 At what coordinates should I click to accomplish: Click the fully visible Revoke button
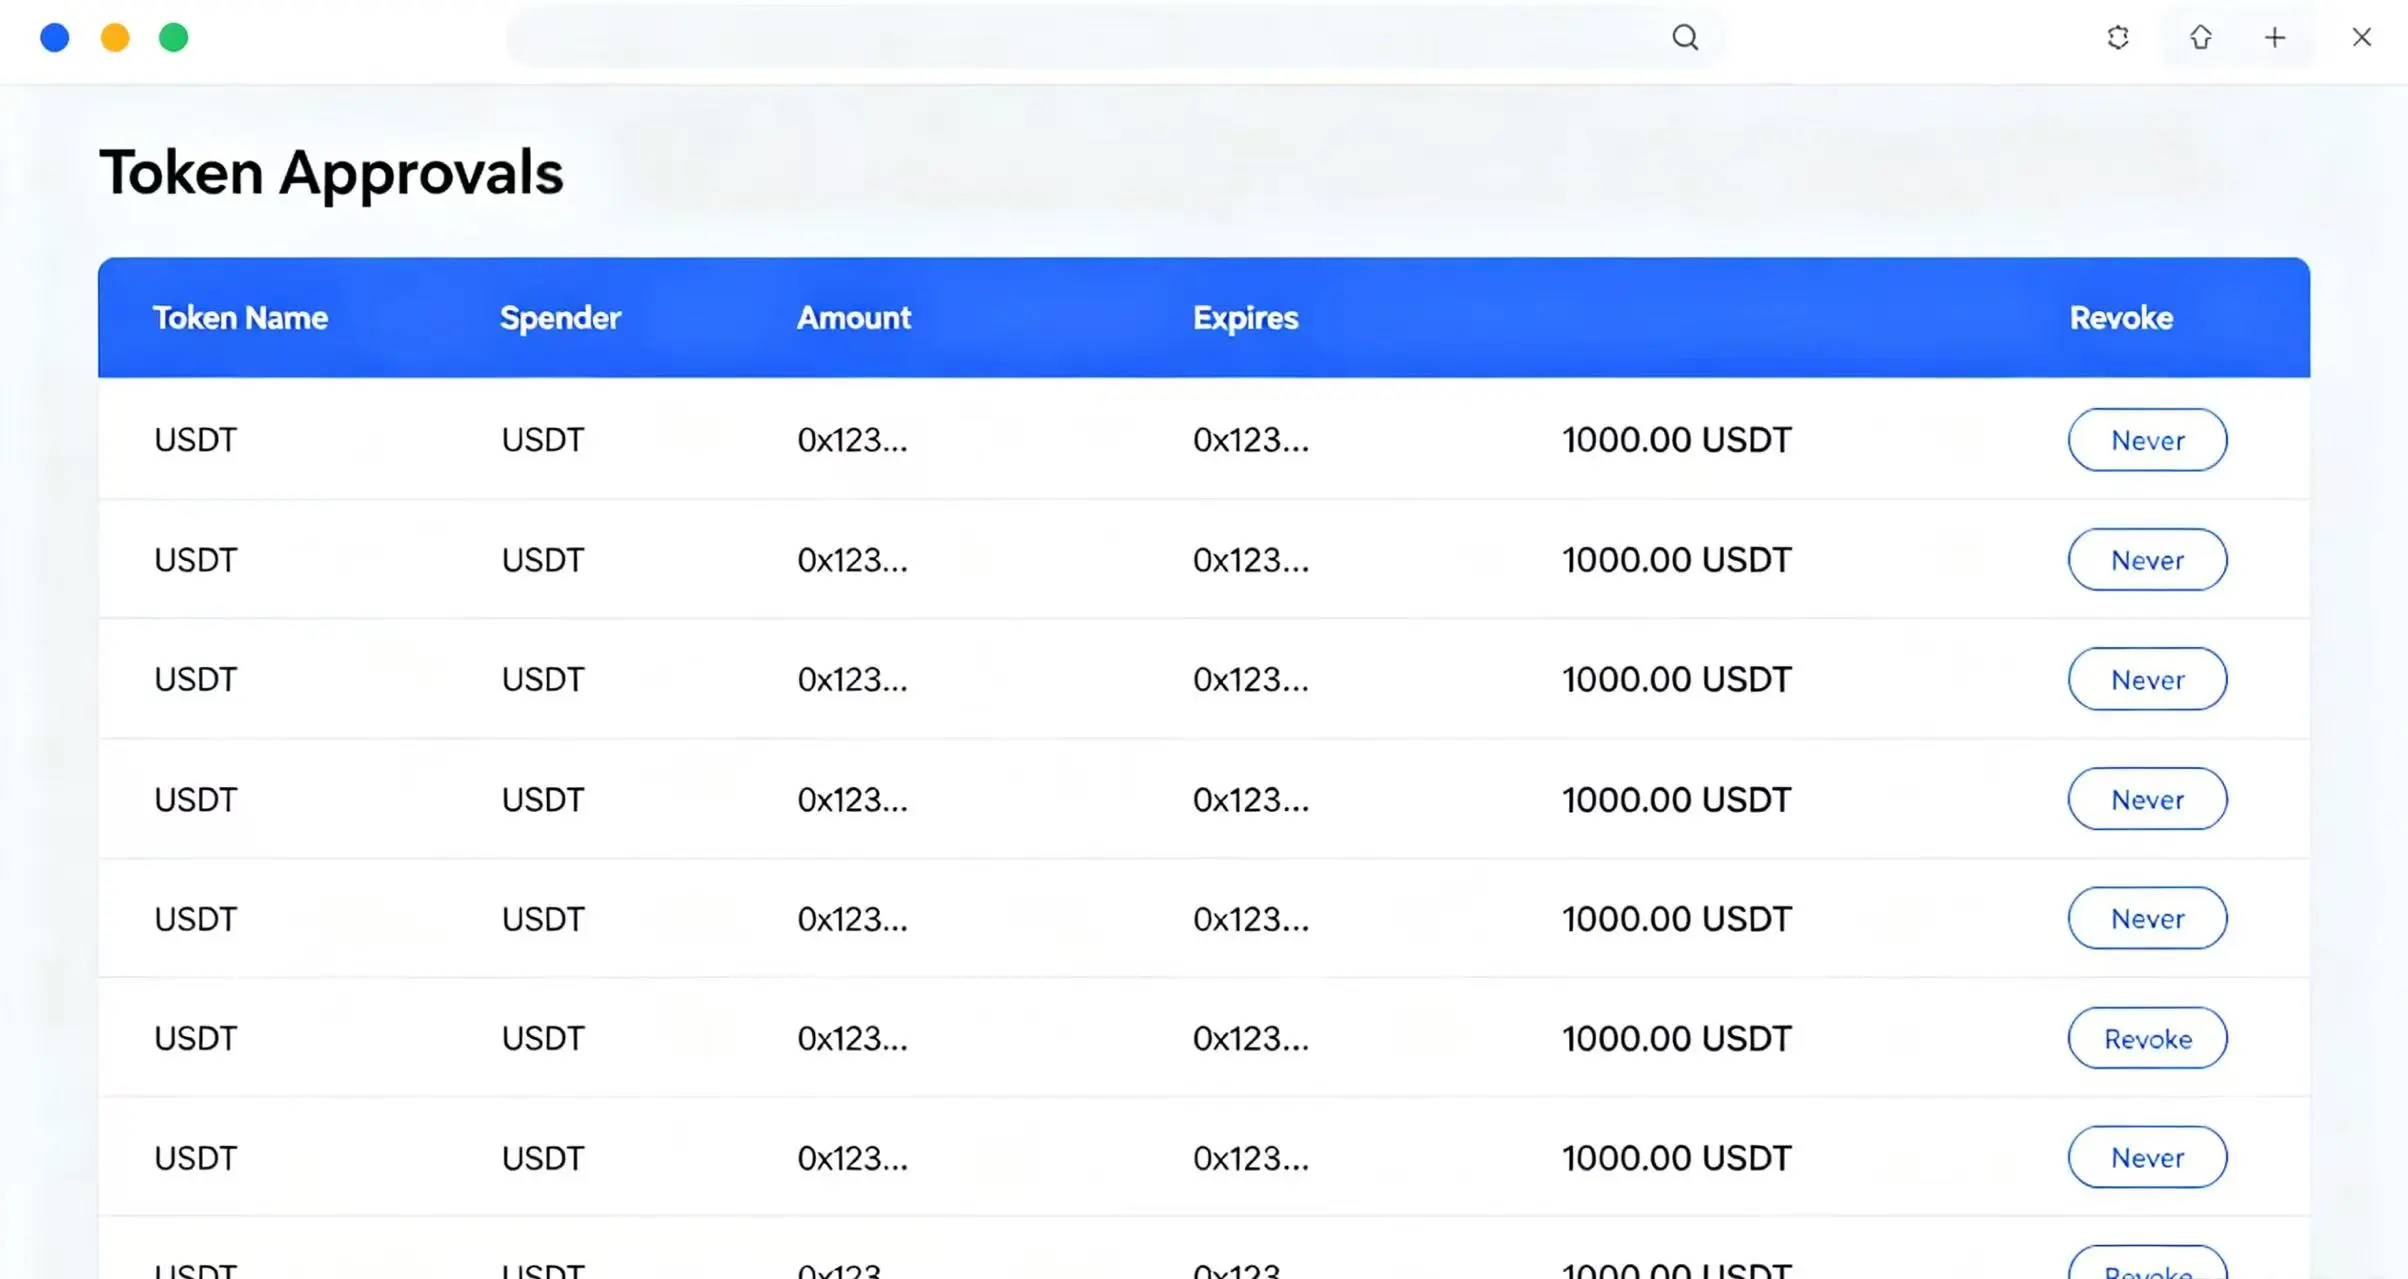(2147, 1038)
